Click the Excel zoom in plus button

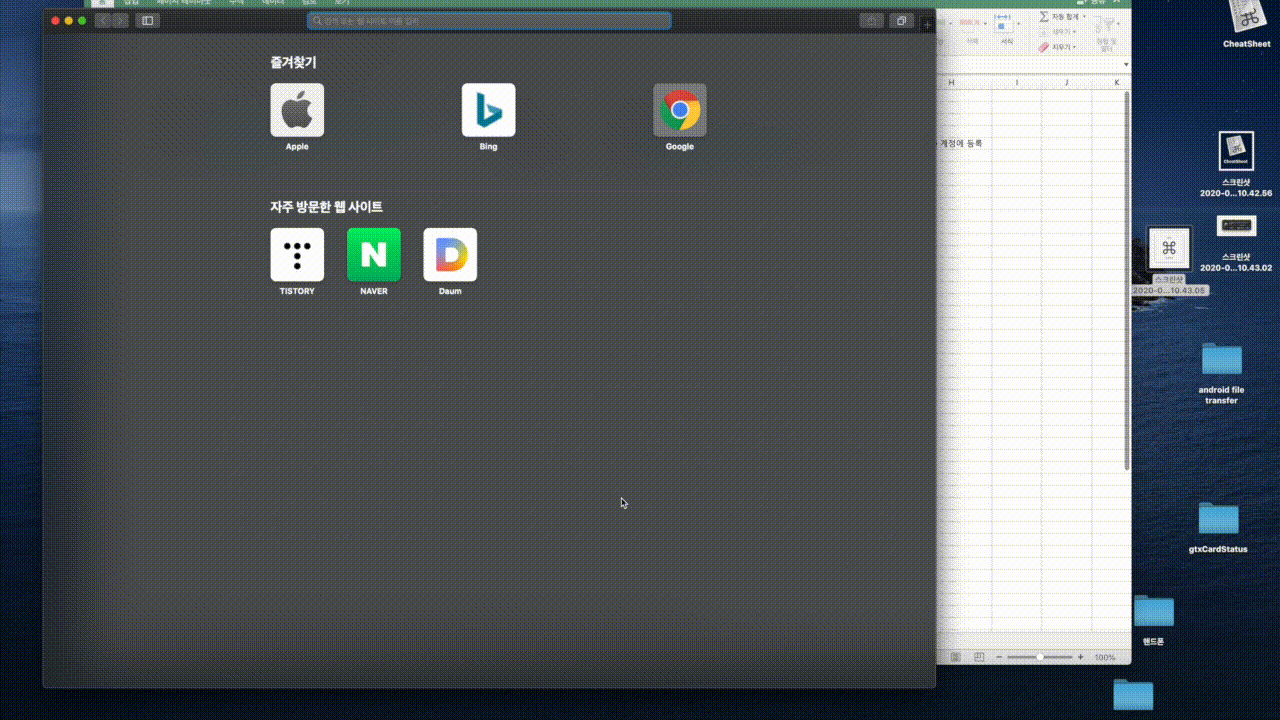1080,657
